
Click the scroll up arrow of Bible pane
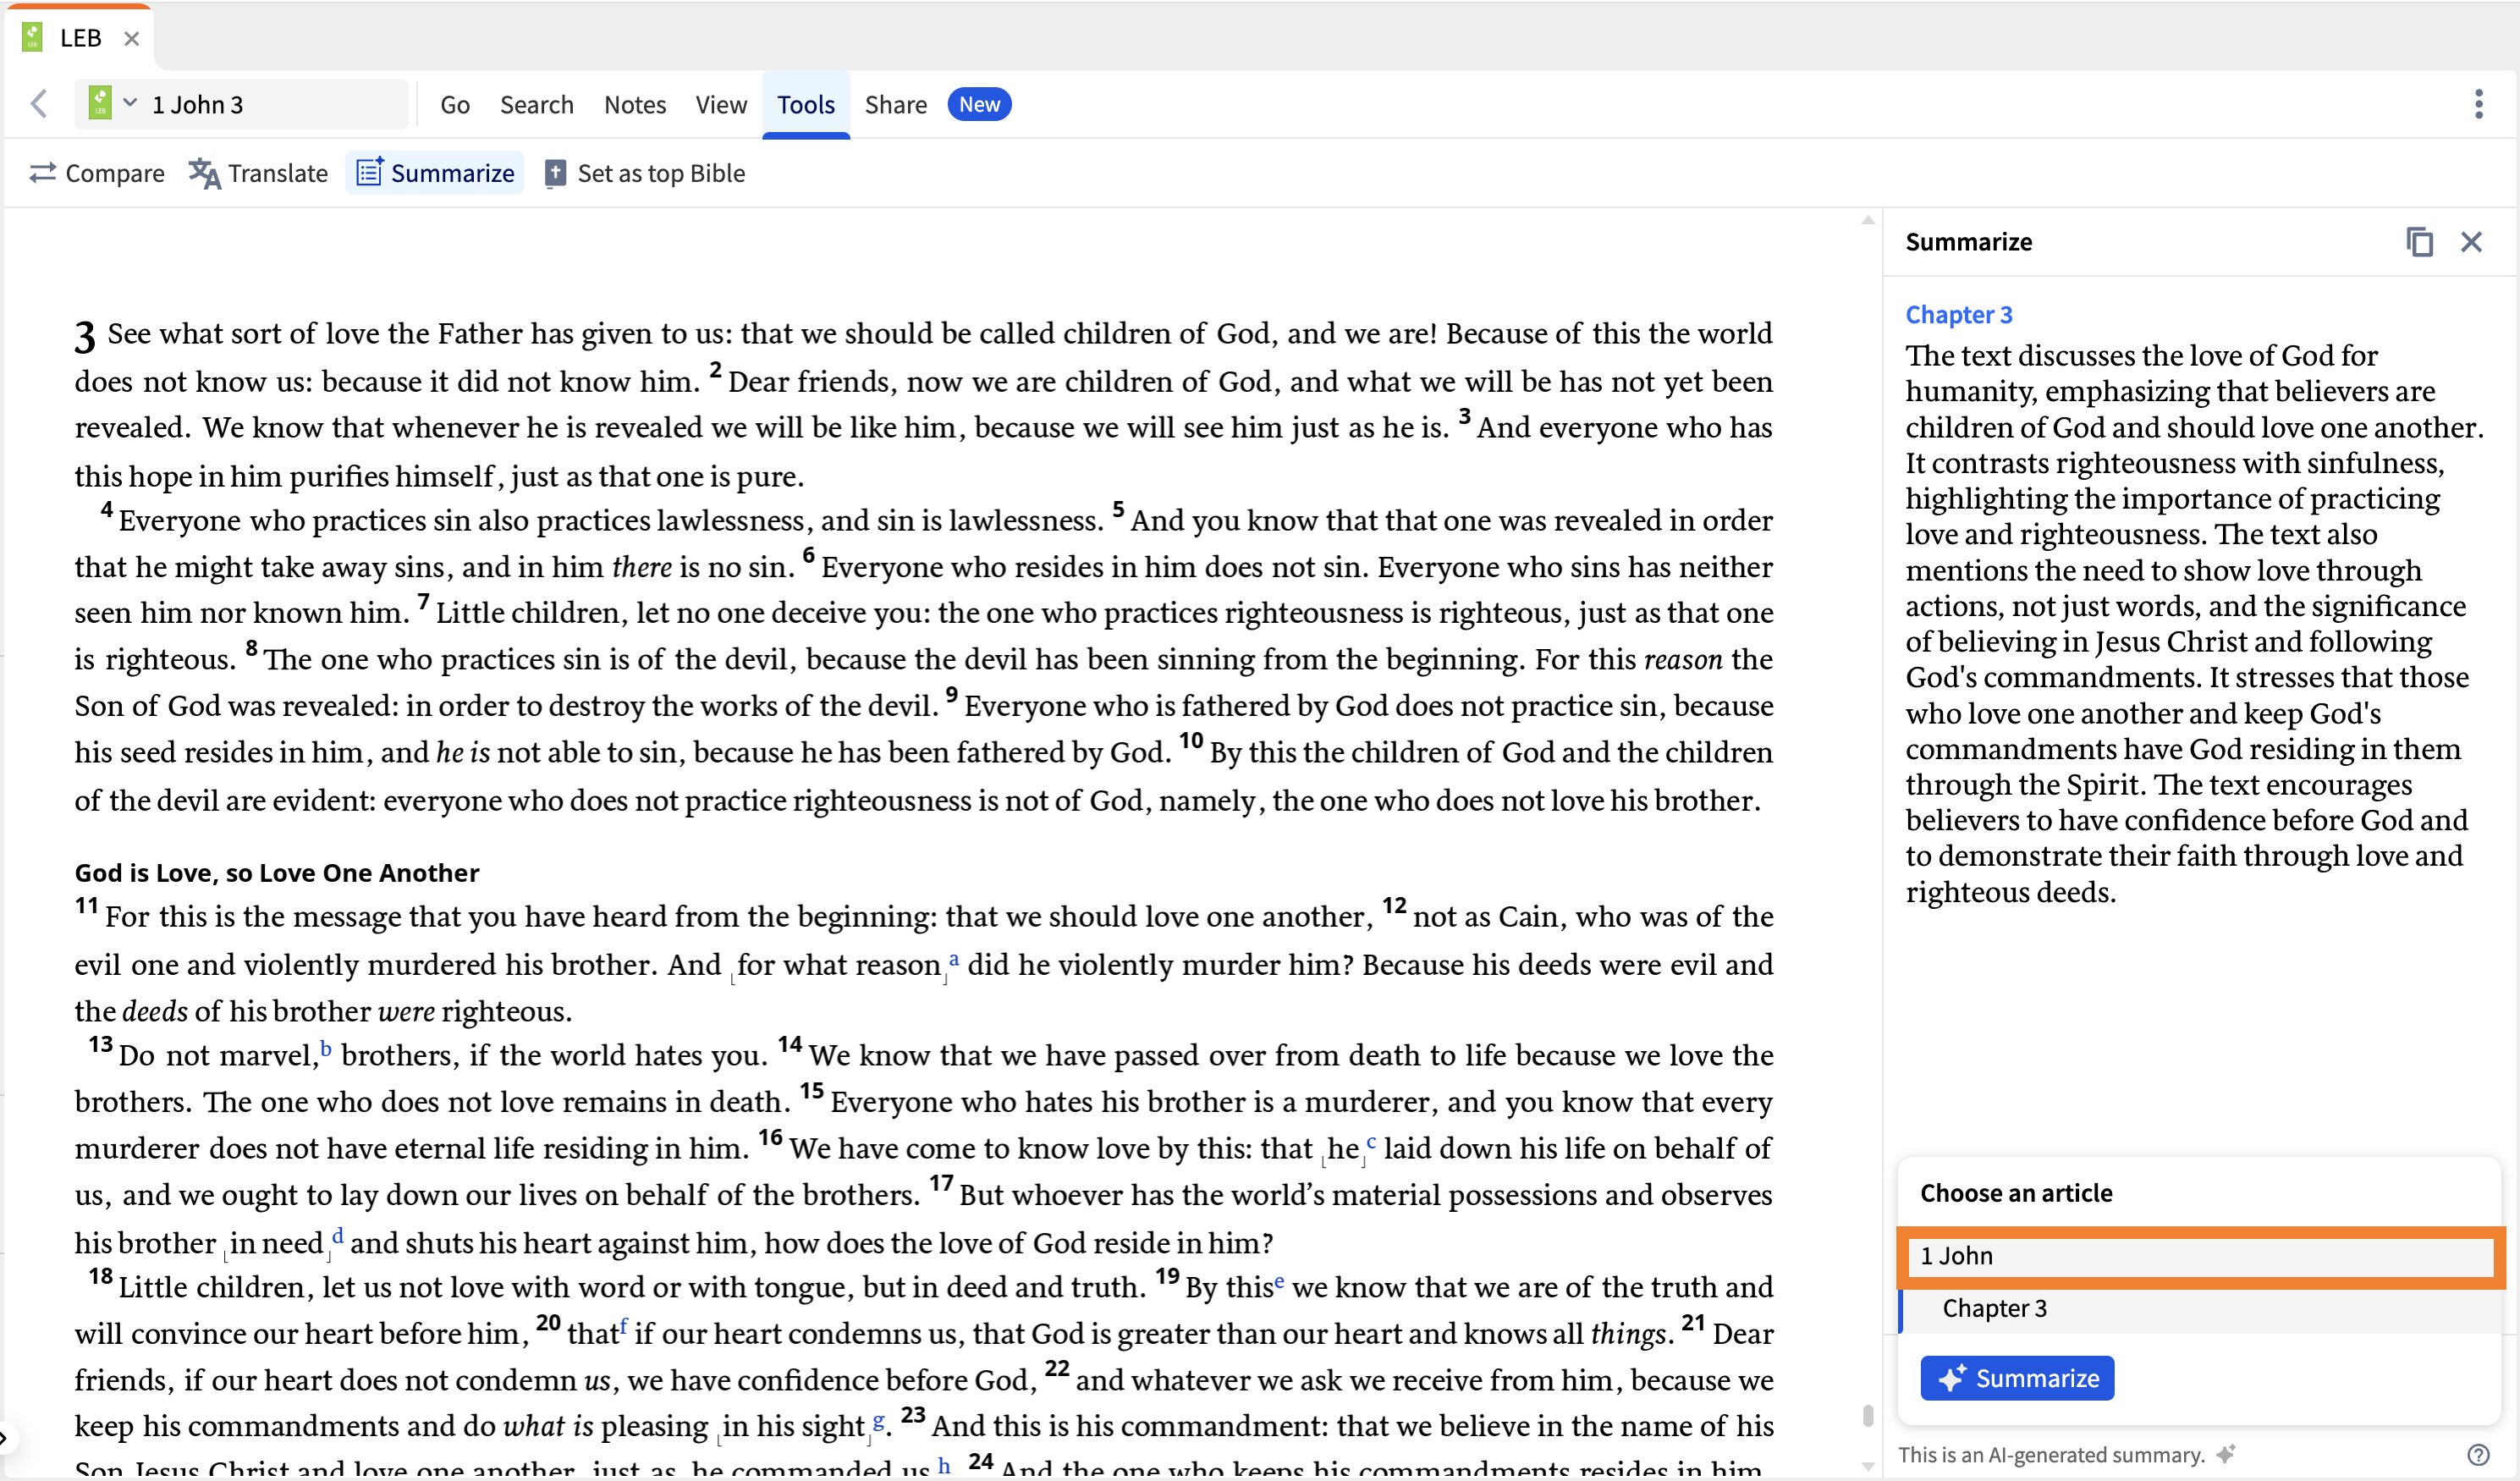(x=1867, y=220)
